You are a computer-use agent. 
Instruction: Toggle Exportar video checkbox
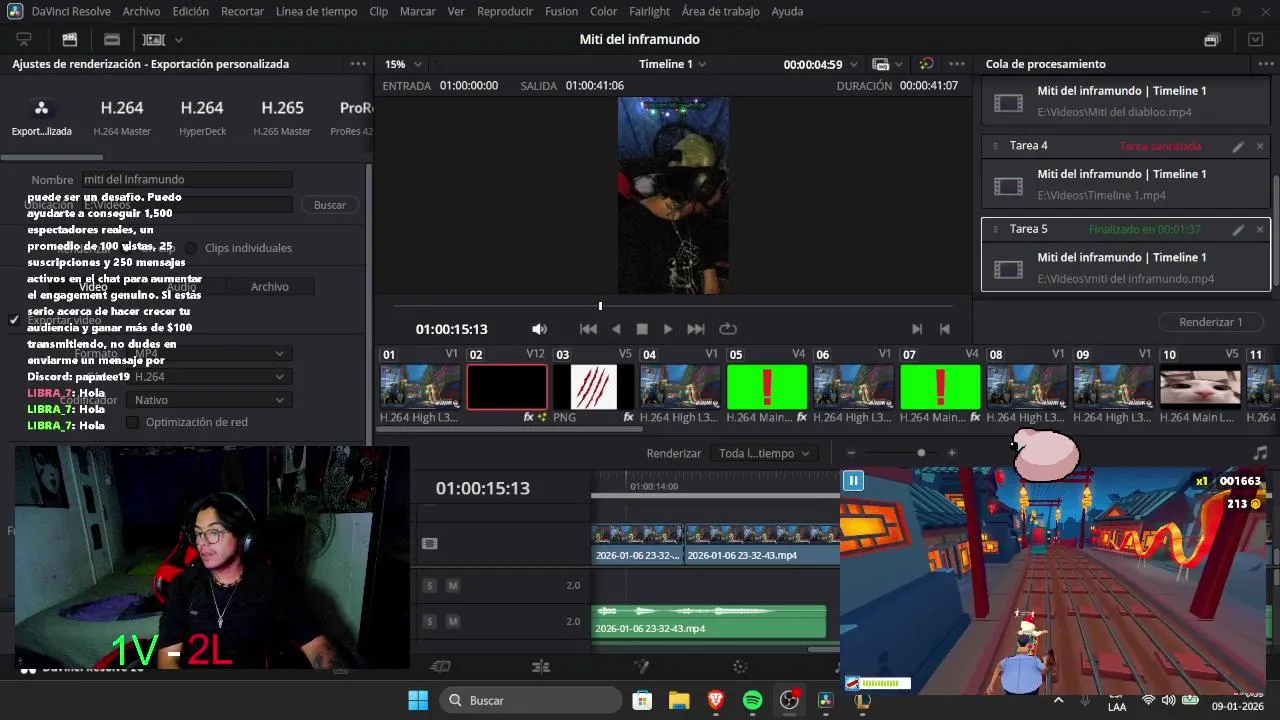click(14, 320)
